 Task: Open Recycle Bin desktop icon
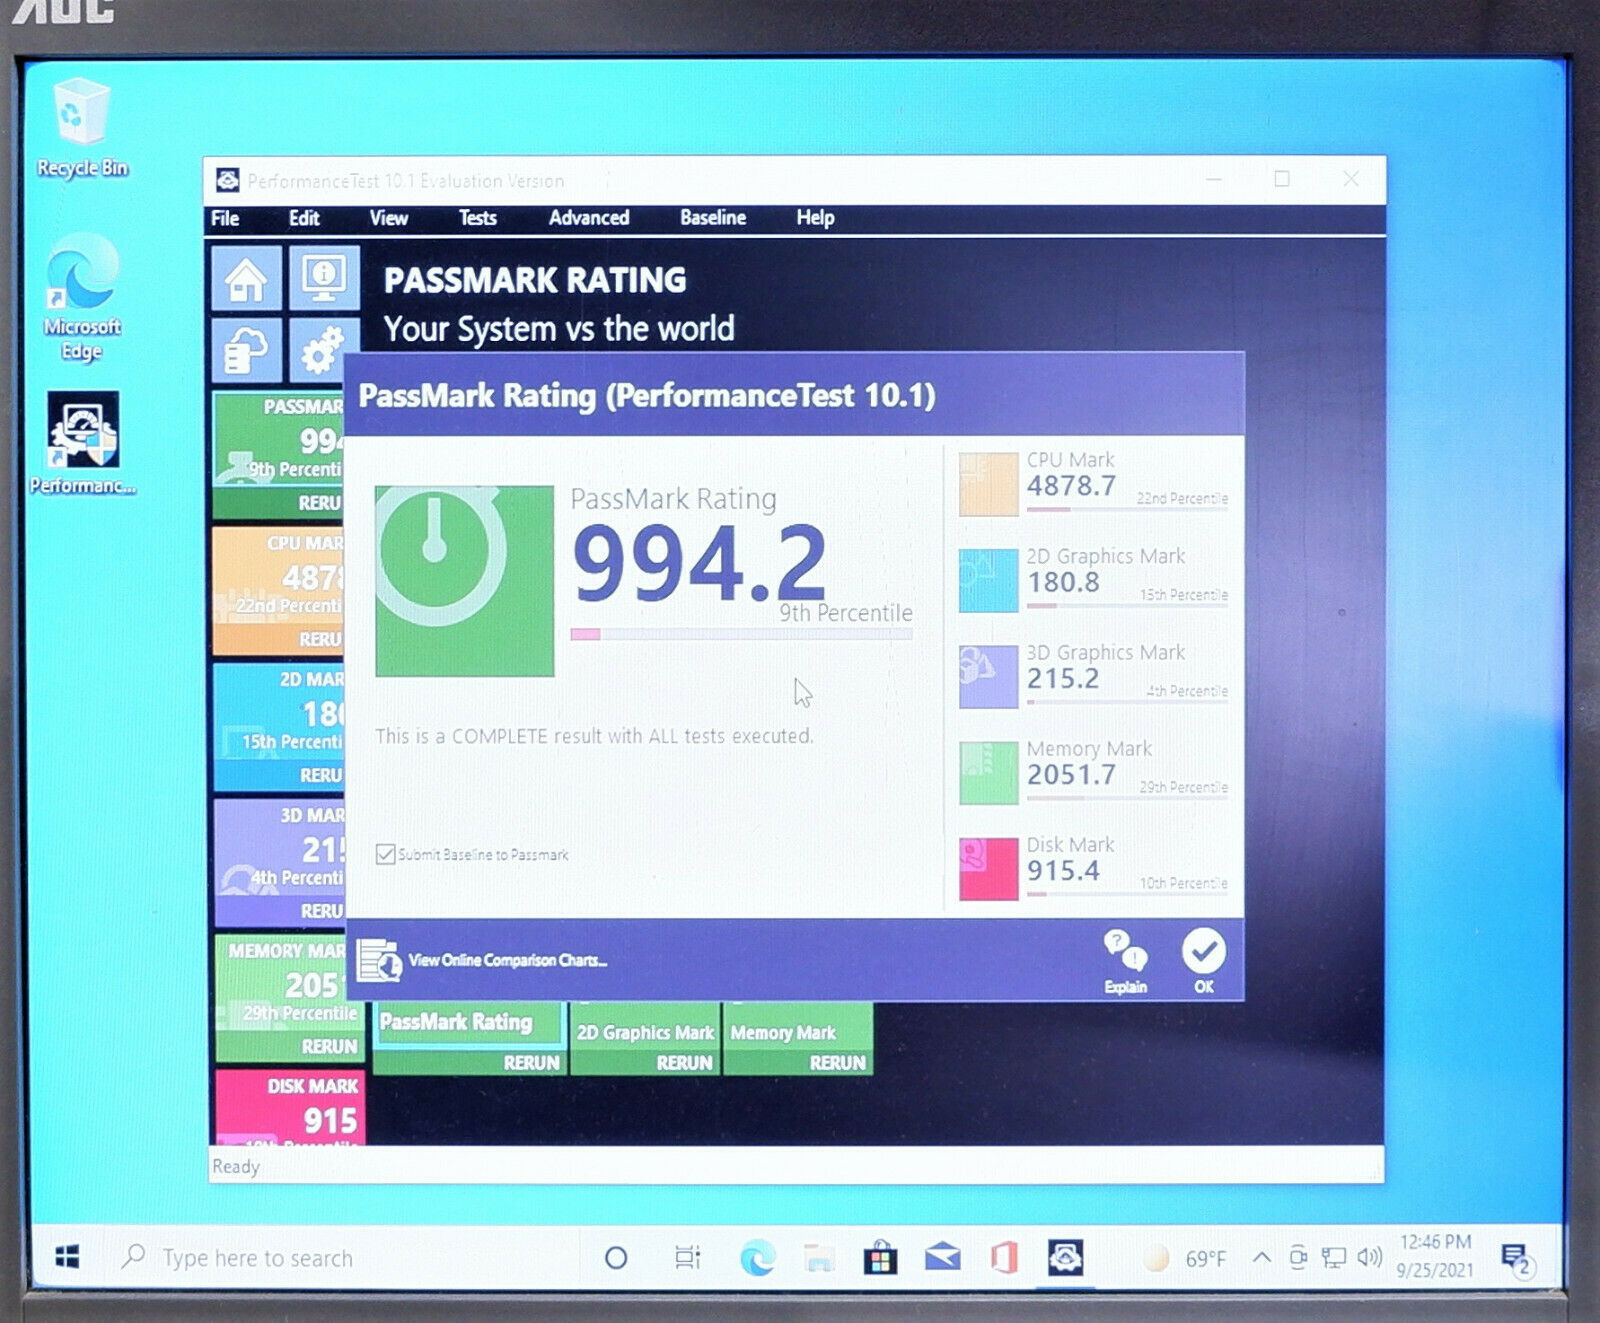pyautogui.click(x=82, y=128)
